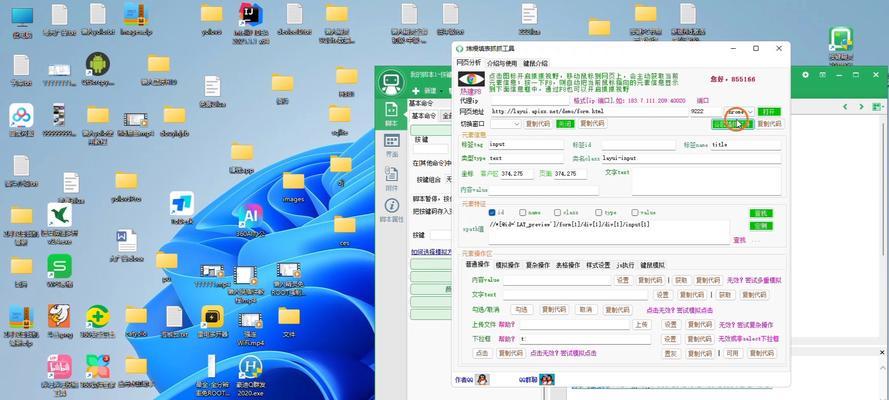The image size is (889, 400).
Task: Open 脚本属性 info icon in 按键精灵 sidebar
Action: point(391,210)
